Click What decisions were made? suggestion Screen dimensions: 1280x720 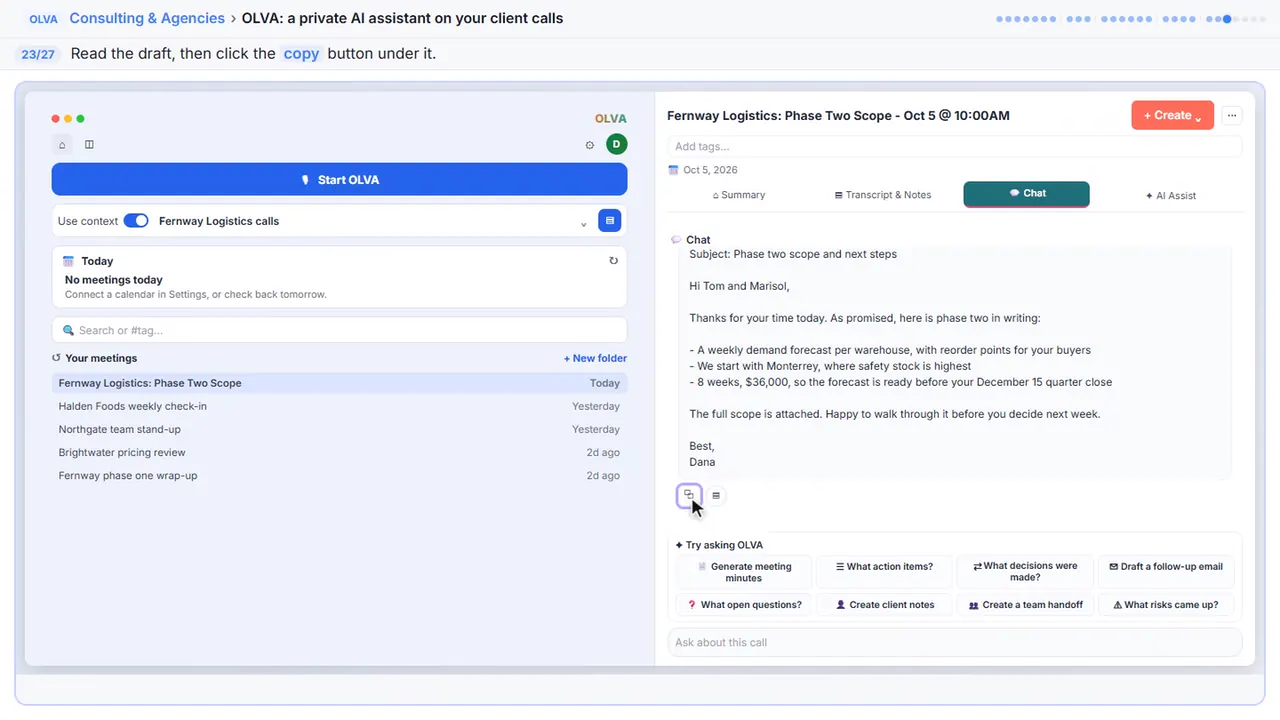tap(1025, 572)
